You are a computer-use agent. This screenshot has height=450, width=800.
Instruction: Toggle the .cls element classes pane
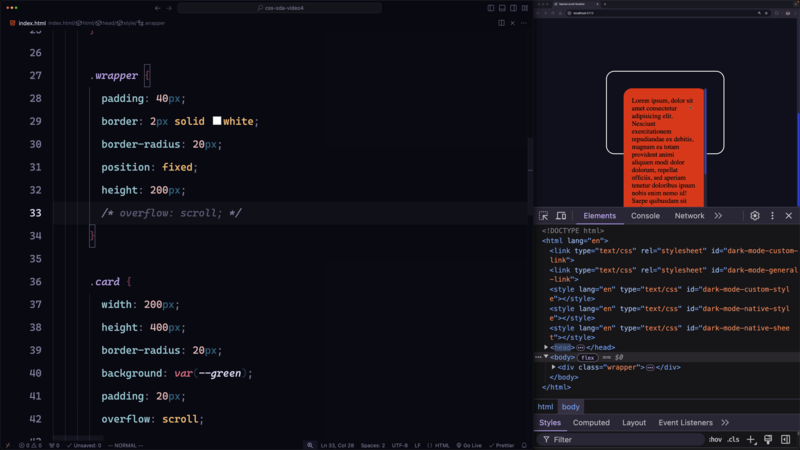[733, 439]
